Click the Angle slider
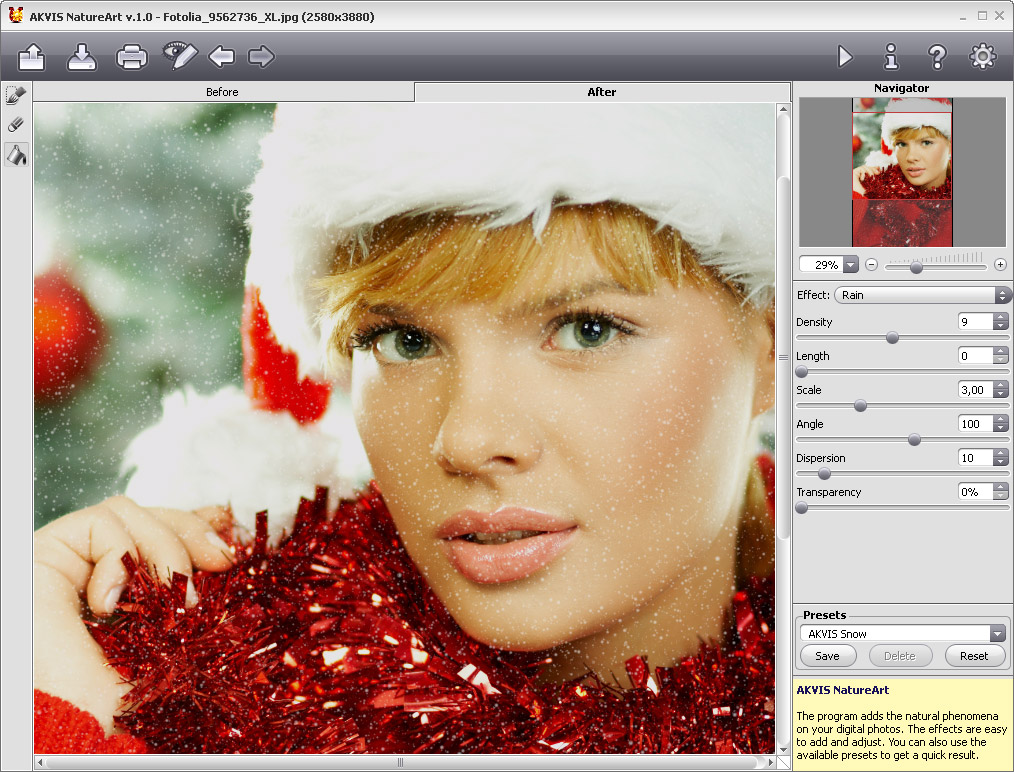 902,440
